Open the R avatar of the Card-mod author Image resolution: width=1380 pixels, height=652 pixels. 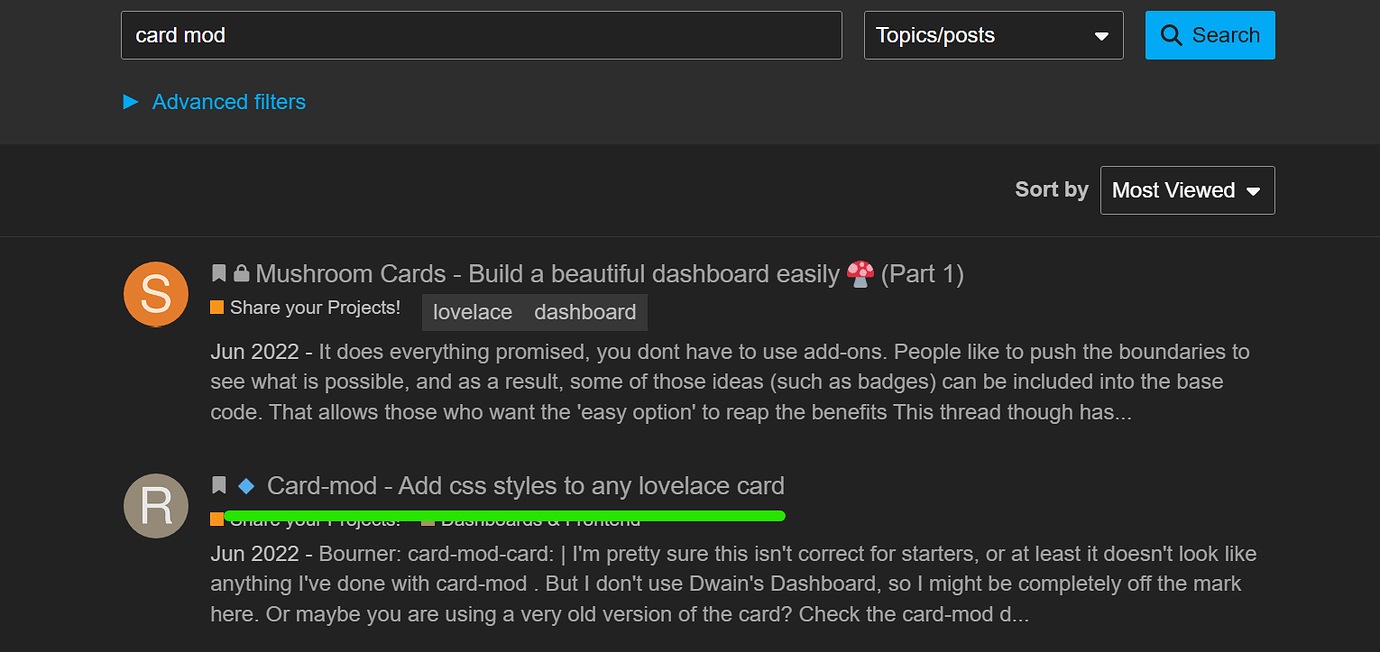(155, 505)
